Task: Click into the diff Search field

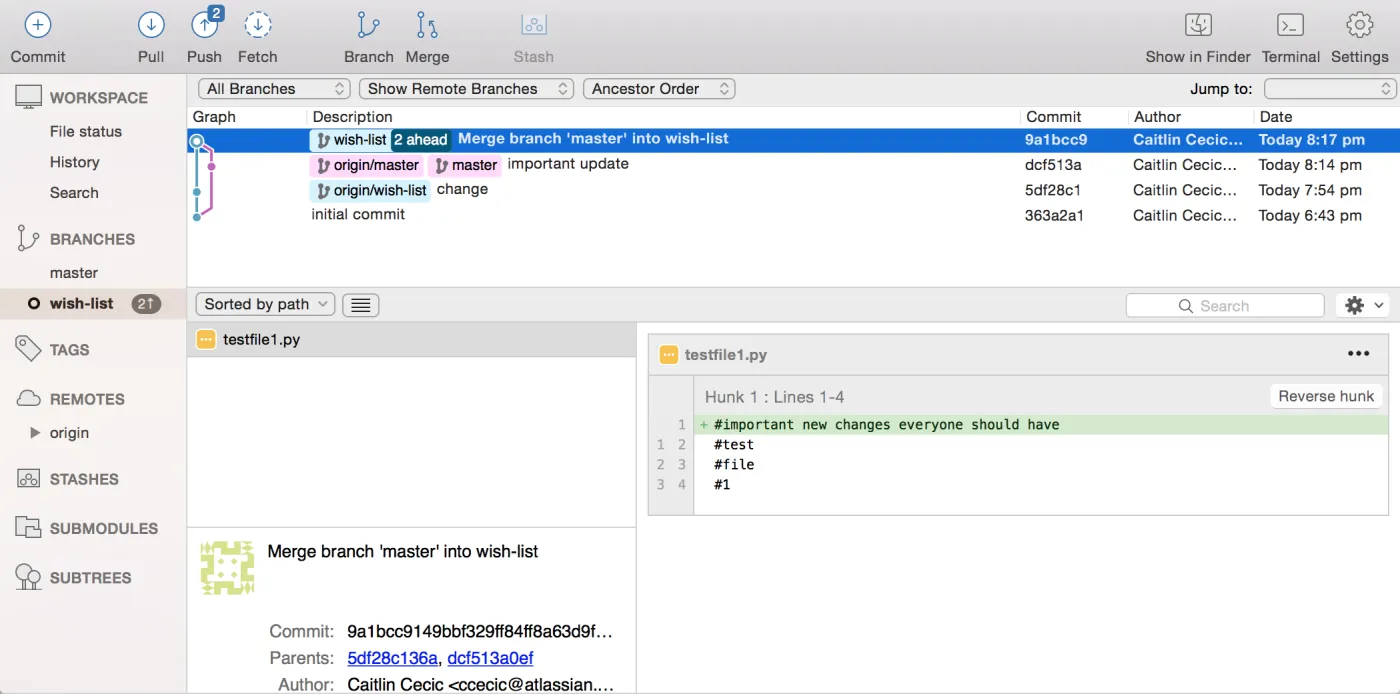Action: pos(1225,306)
